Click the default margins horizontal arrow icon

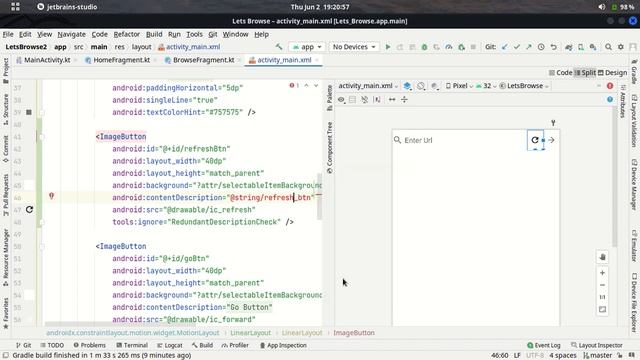392,99
